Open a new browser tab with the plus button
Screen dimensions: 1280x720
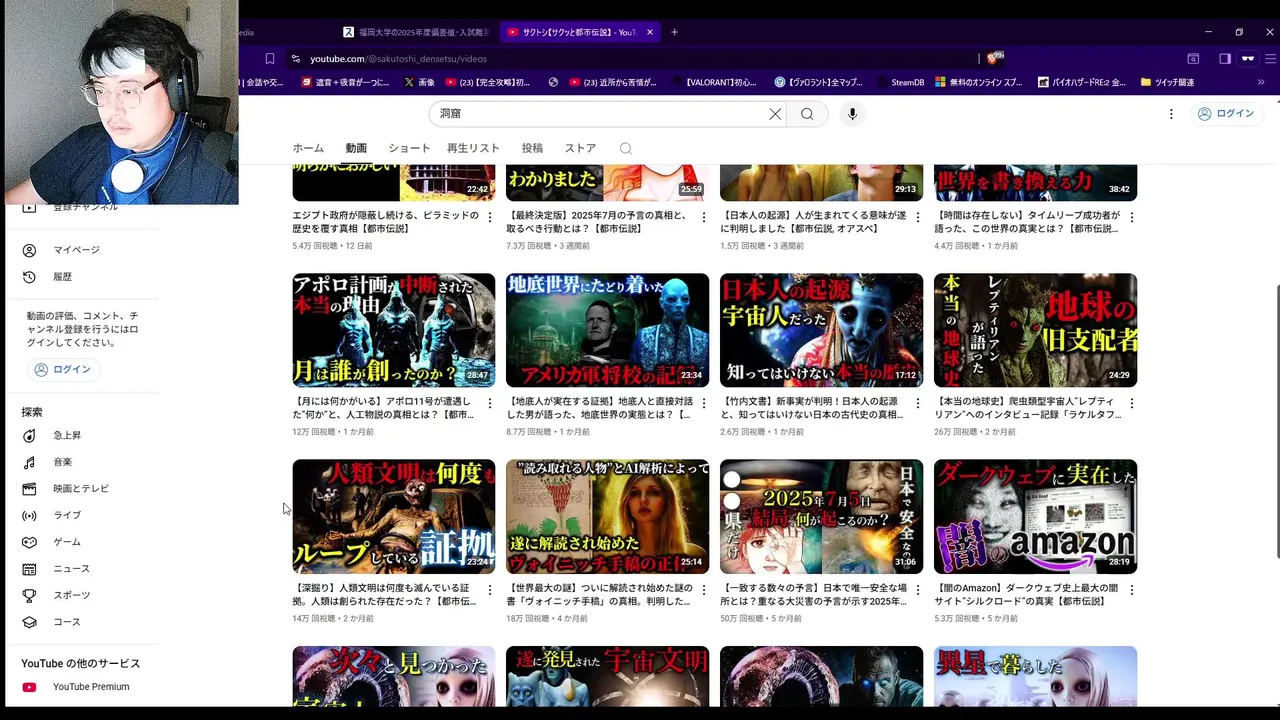pos(674,32)
